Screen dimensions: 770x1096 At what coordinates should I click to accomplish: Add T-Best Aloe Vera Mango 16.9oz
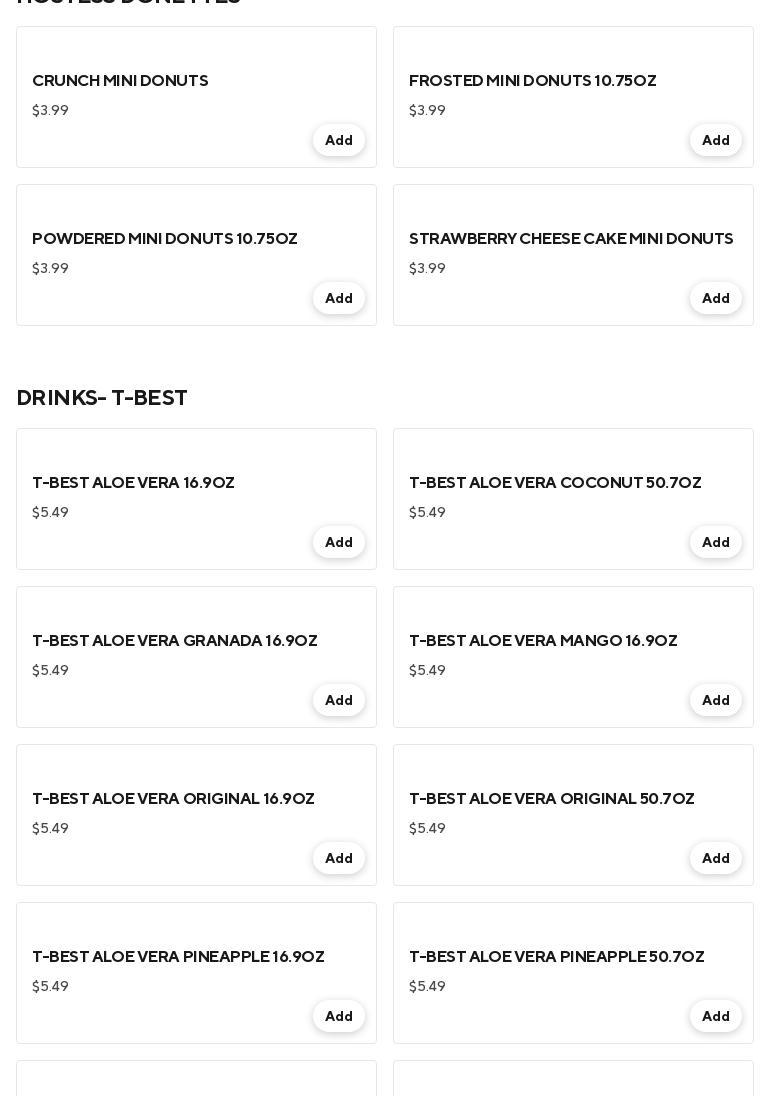[715, 701]
